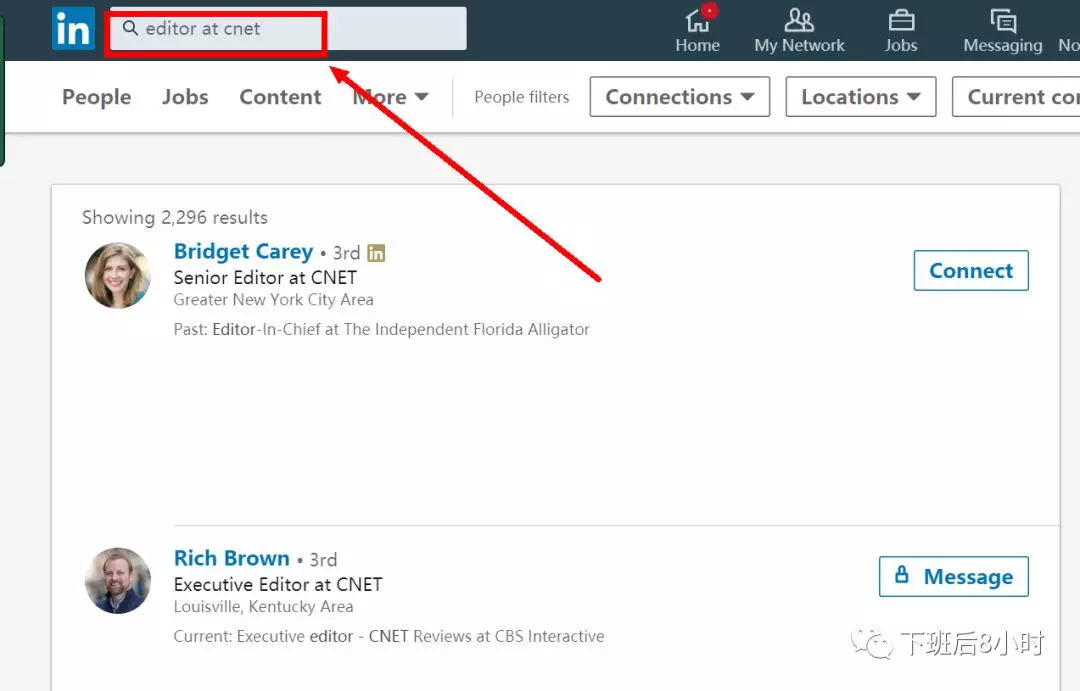Select the People tab

96,97
